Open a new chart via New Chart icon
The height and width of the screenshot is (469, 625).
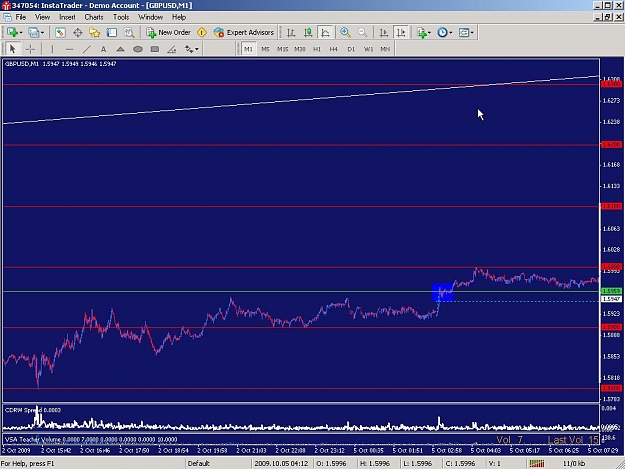(x=12, y=32)
